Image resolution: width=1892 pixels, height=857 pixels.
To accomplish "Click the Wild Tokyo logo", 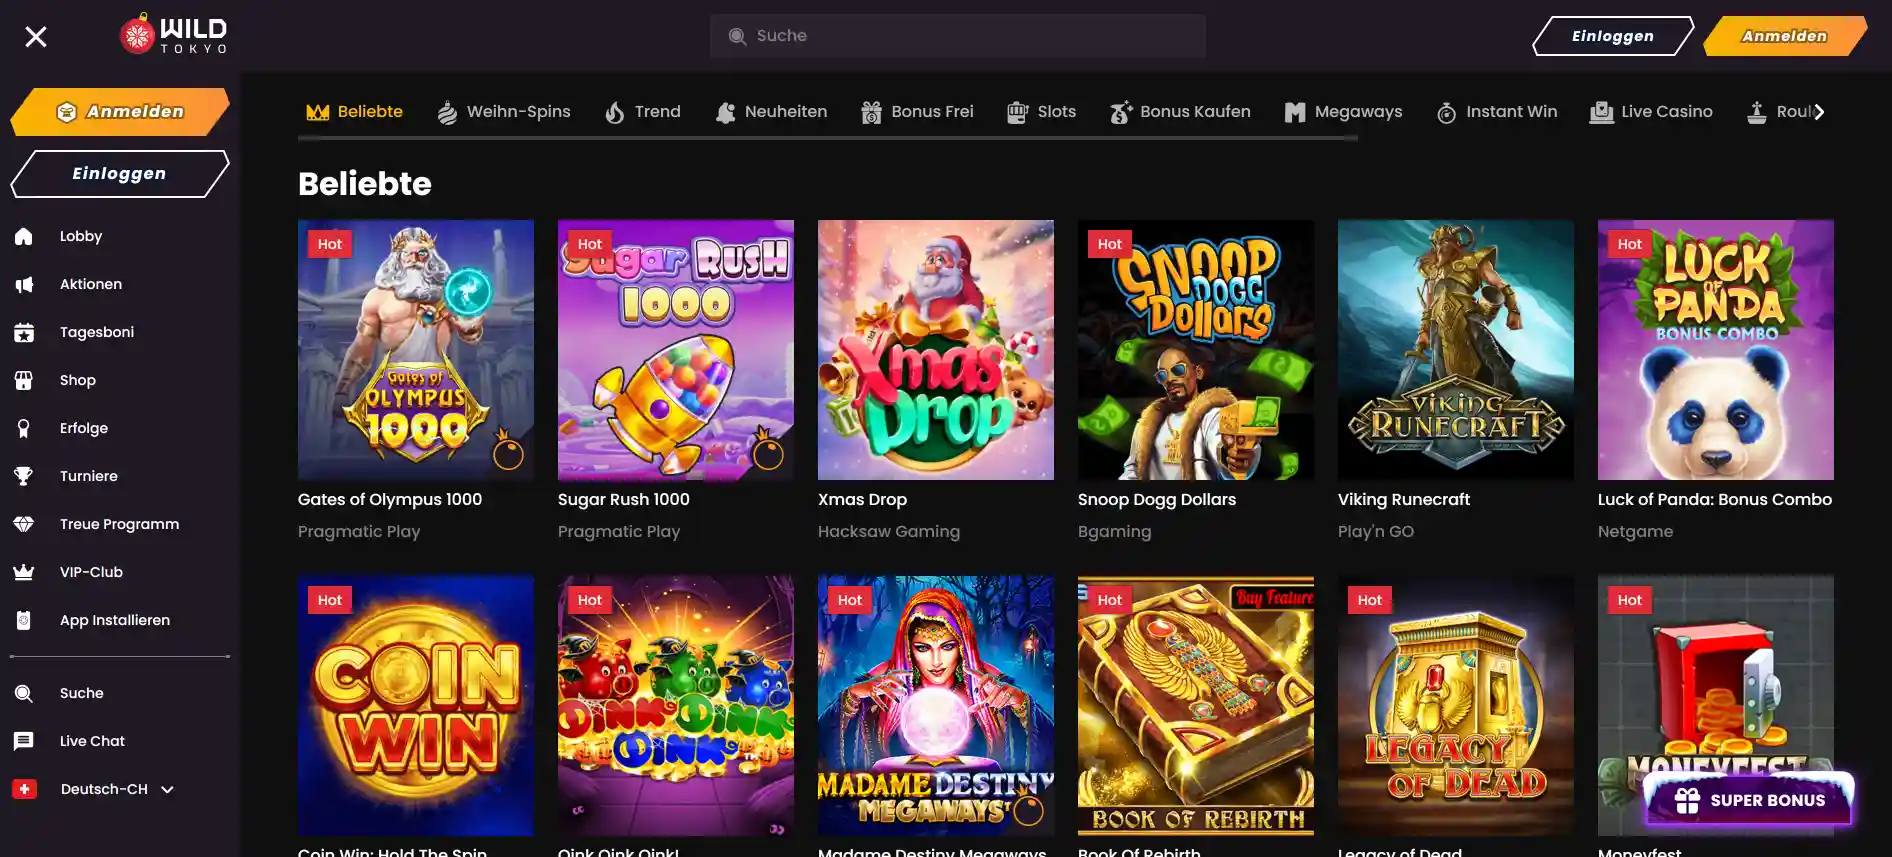I will (x=174, y=35).
